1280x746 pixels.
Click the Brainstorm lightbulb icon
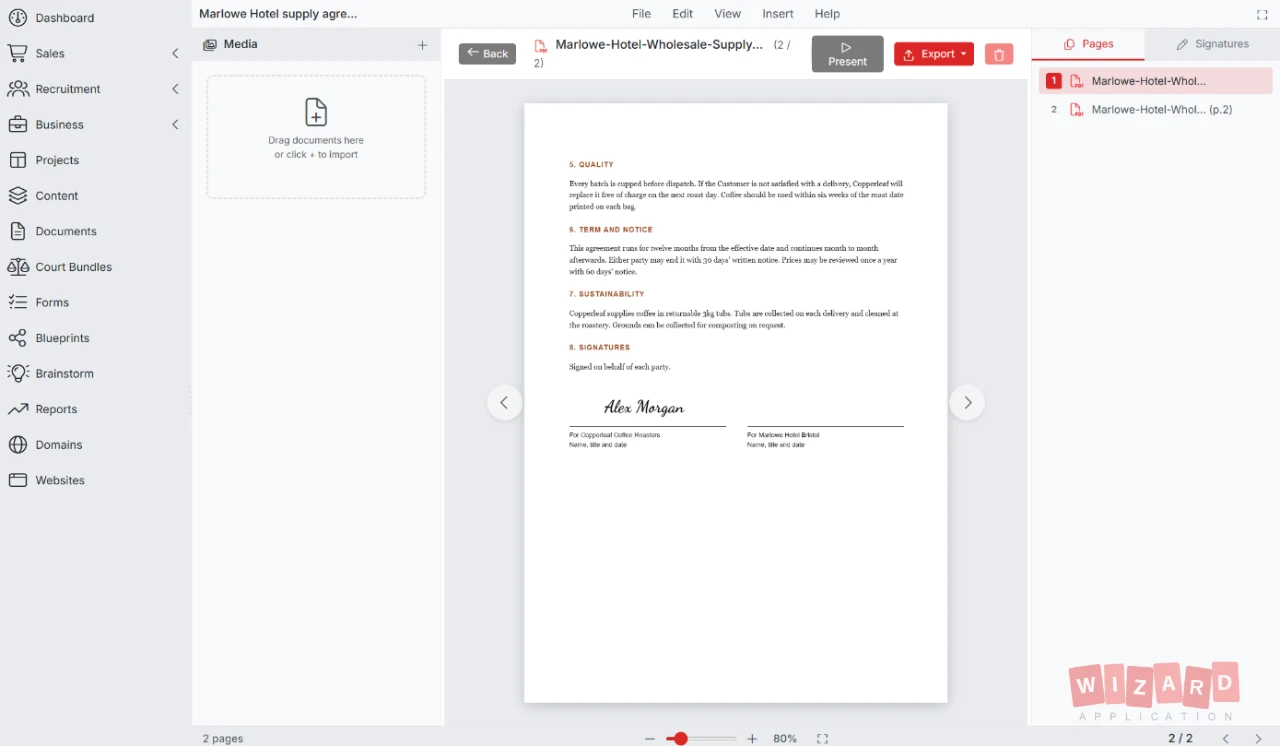pos(17,373)
